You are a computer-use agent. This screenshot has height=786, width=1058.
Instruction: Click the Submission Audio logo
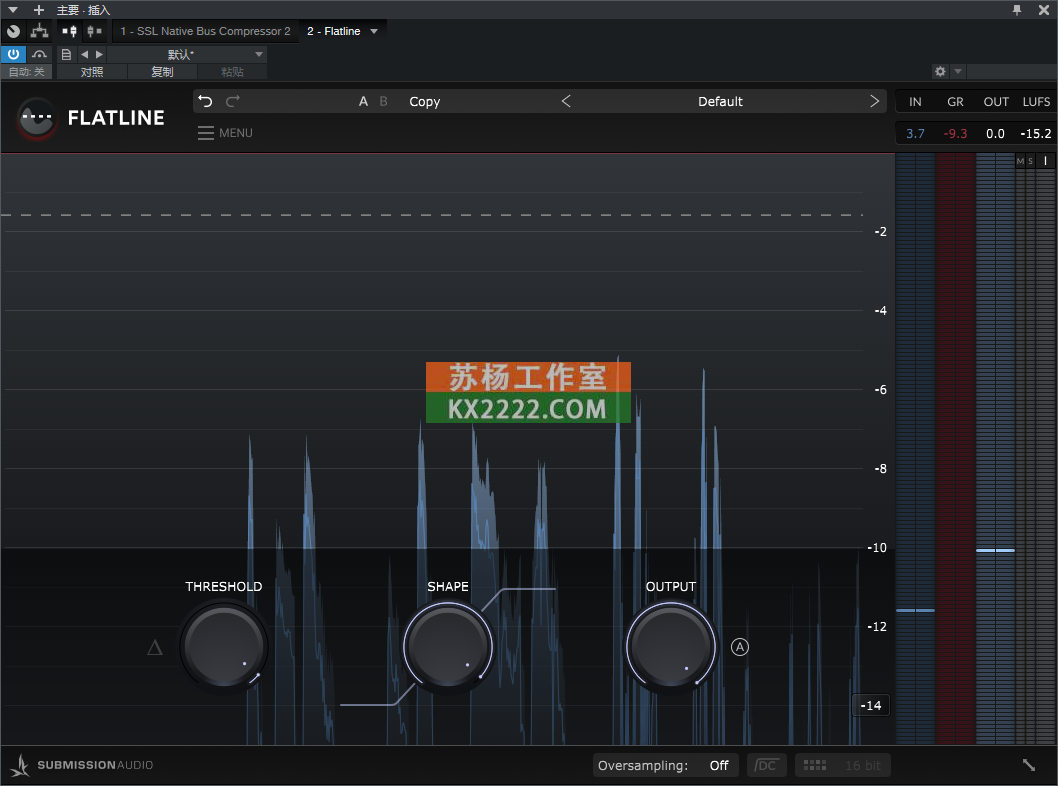point(82,765)
